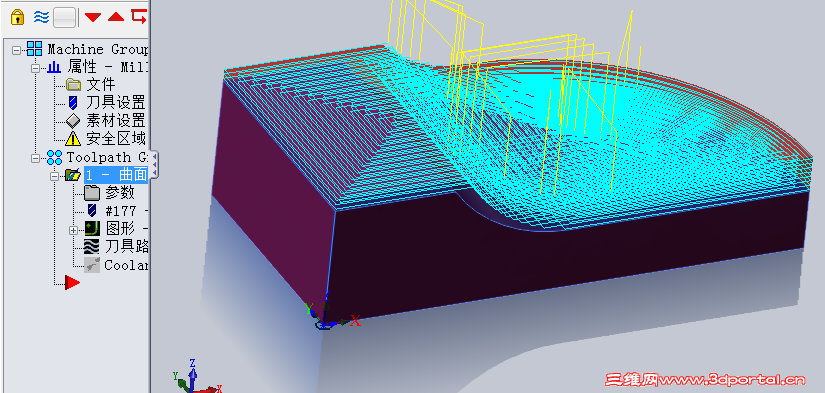Collapse the 属性 - Mill node

point(35,68)
